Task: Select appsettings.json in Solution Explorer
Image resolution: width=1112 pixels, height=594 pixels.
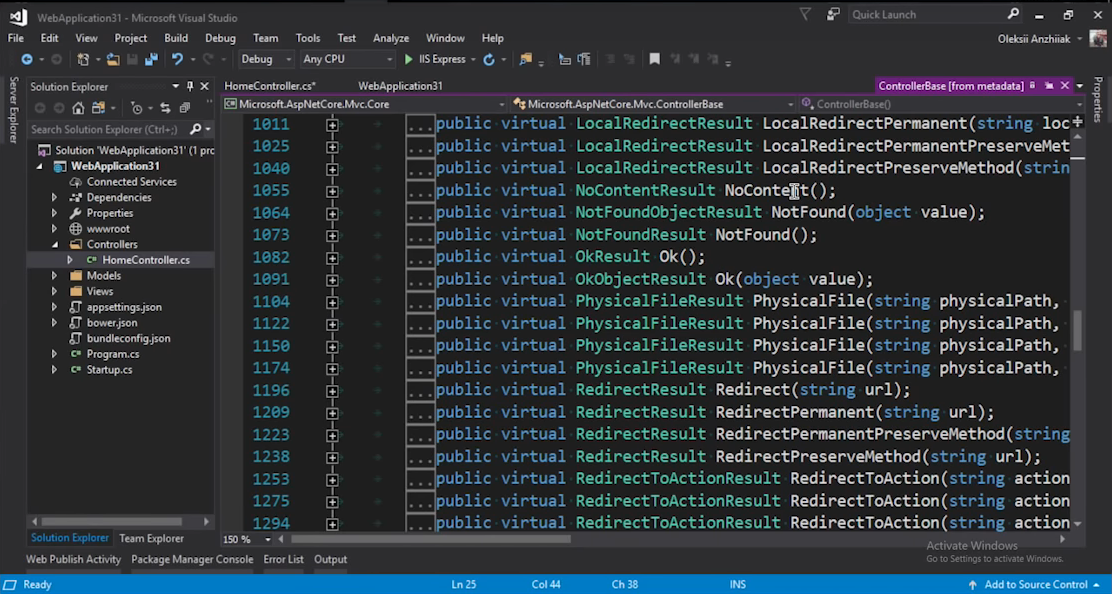Action: (124, 307)
